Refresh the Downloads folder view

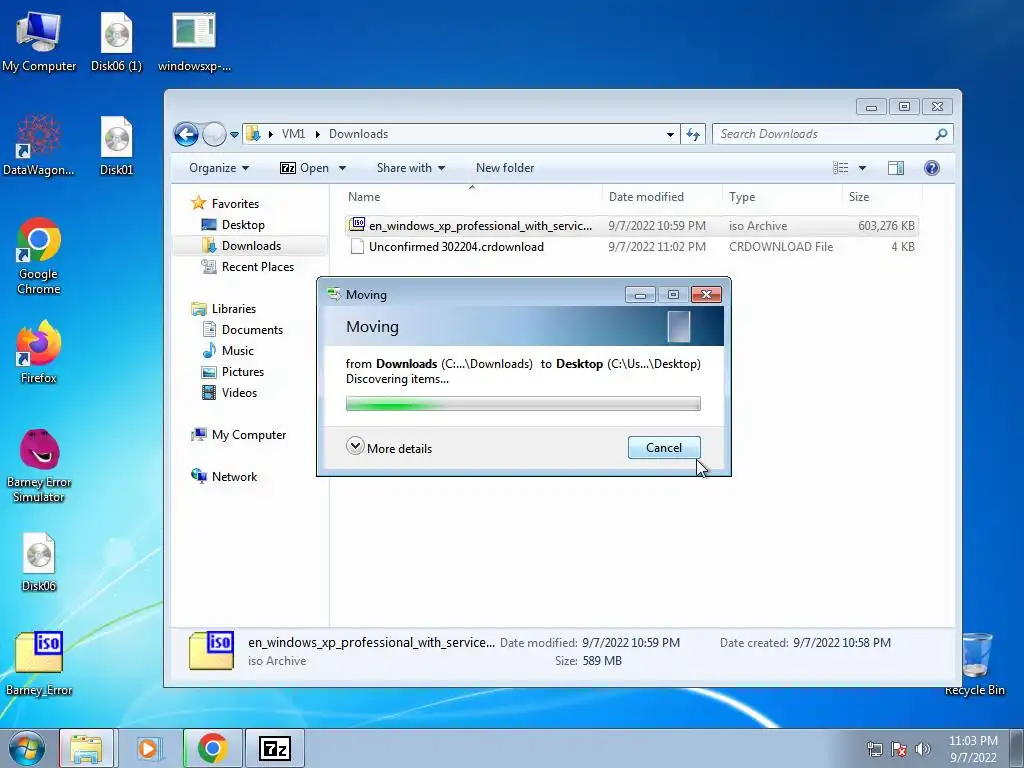[693, 135]
